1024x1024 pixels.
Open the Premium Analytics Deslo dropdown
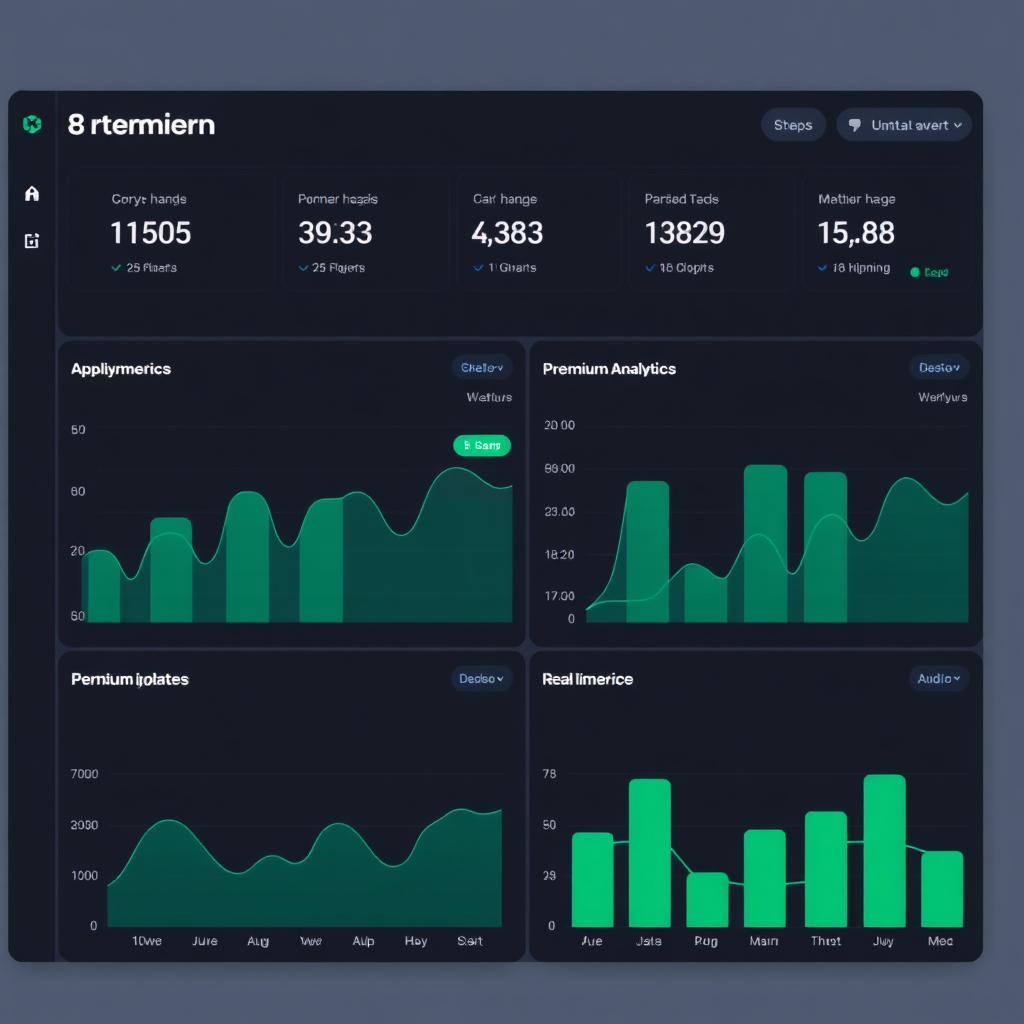coord(939,368)
